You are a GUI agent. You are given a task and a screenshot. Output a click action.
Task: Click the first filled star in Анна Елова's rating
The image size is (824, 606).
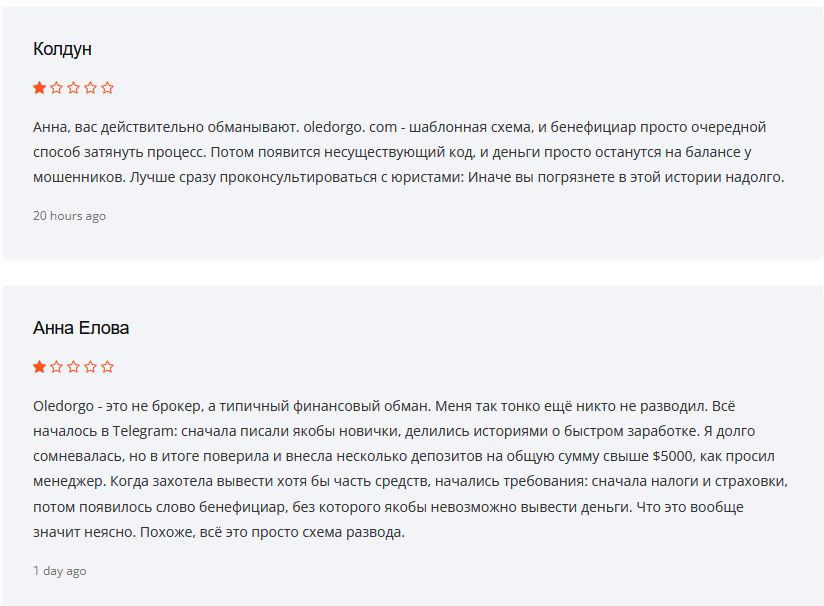(39, 366)
